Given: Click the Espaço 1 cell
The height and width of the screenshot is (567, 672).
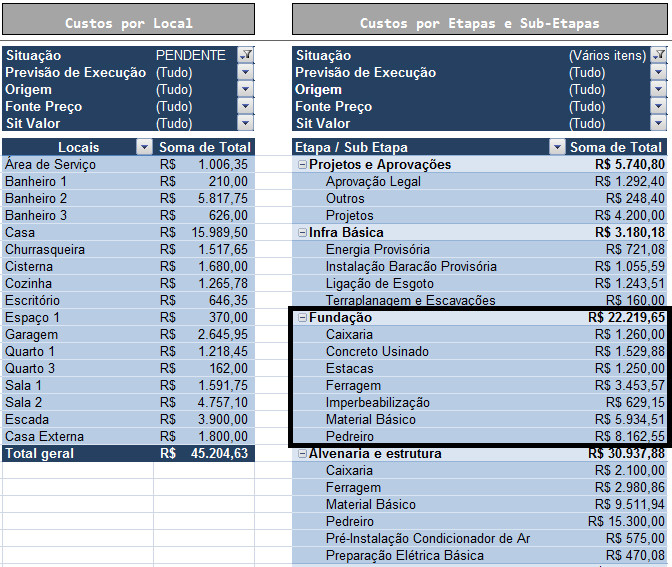Looking at the screenshot, I should point(78,318).
